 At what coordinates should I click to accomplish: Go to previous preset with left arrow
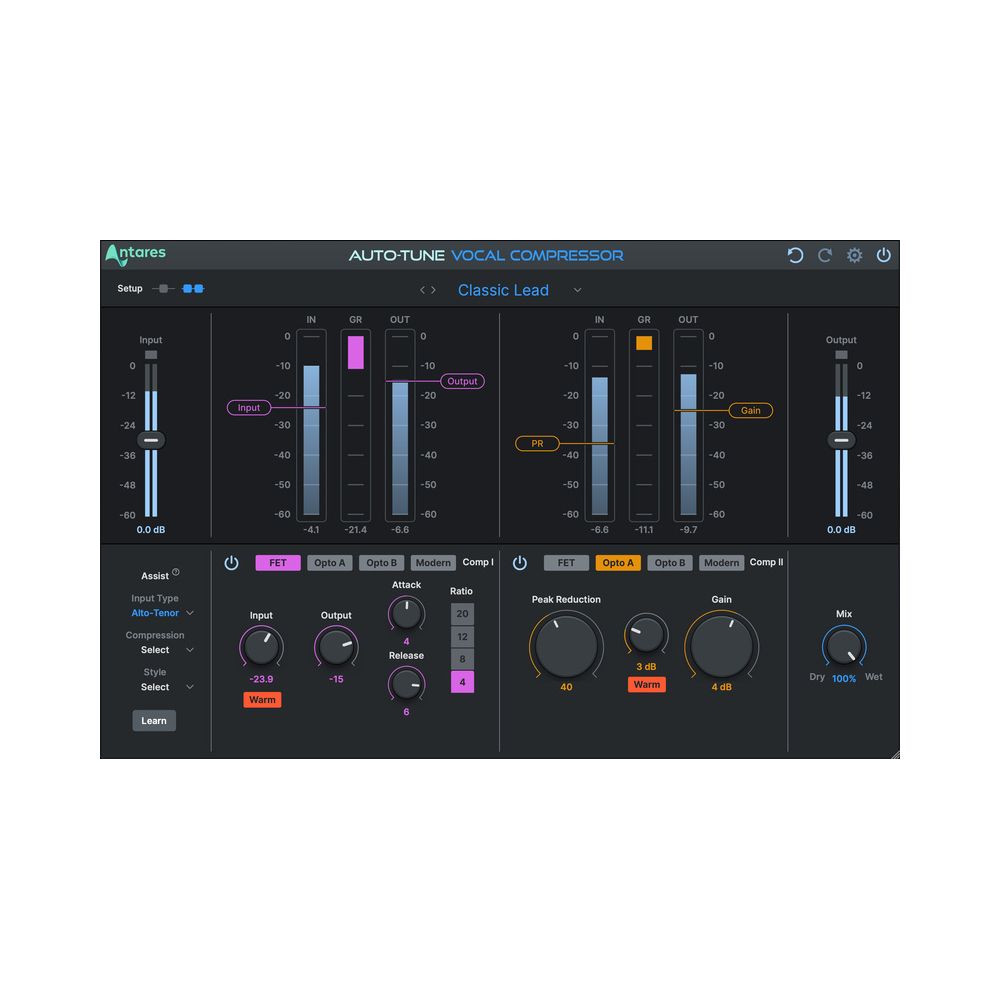point(423,290)
